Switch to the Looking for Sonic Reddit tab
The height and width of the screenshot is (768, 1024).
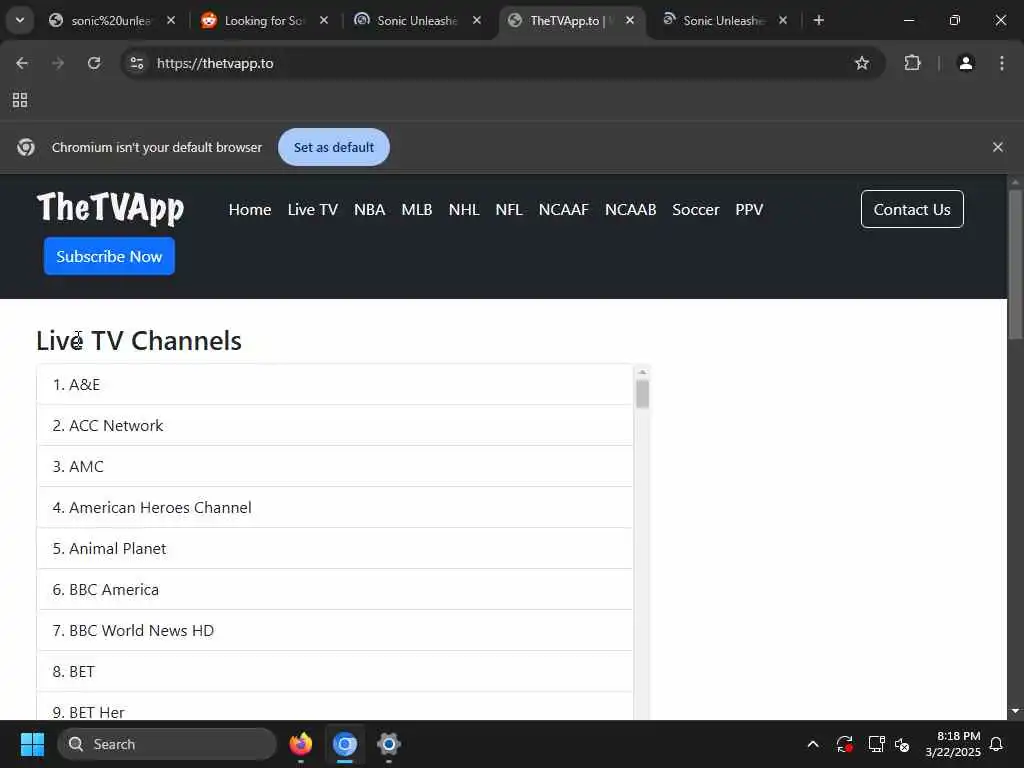(264, 20)
